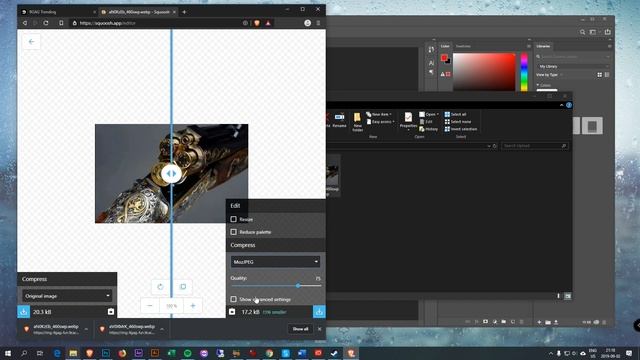Close the browser downloads bar
This screenshot has height=360, width=640.
click(320, 329)
